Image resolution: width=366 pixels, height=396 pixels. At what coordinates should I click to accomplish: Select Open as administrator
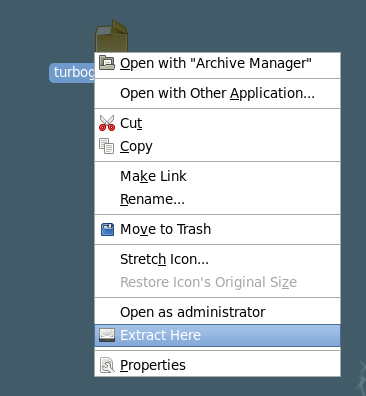pyautogui.click(x=217, y=312)
